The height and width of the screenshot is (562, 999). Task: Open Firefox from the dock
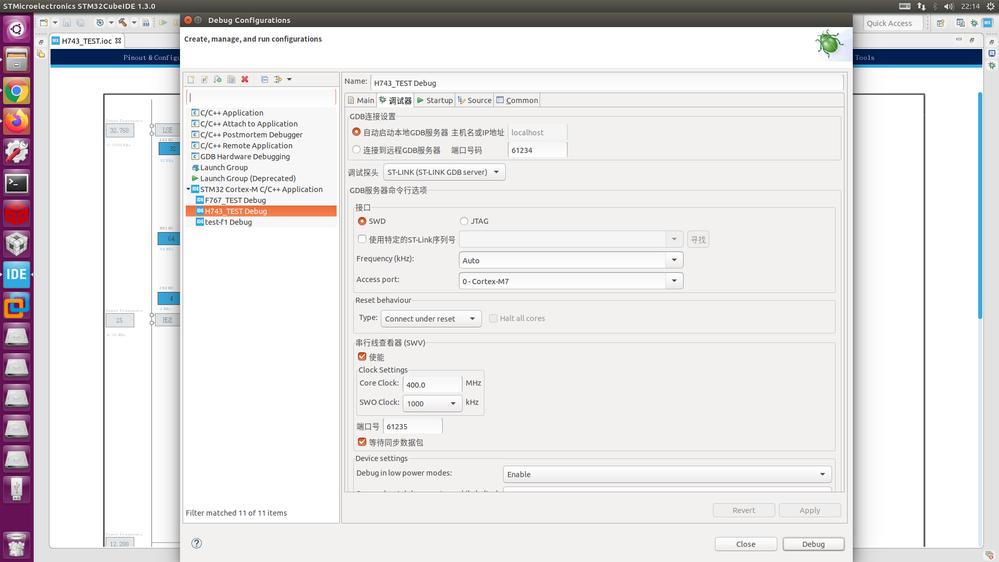pos(17,122)
